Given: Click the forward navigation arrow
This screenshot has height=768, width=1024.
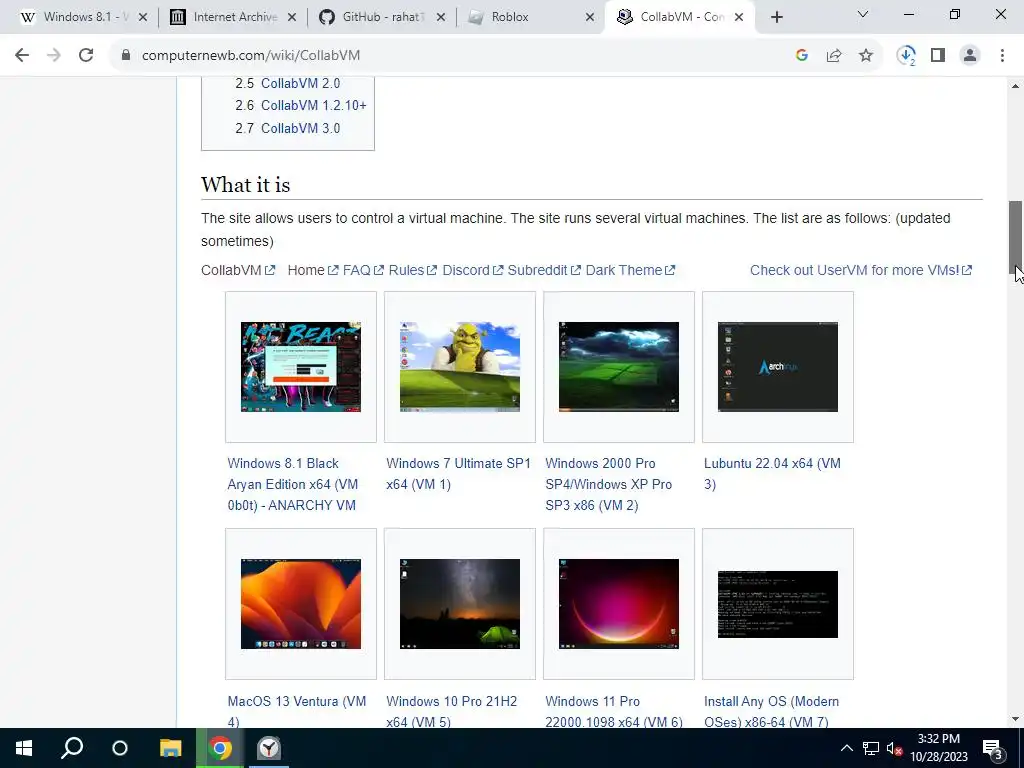Looking at the screenshot, I should coord(54,56).
